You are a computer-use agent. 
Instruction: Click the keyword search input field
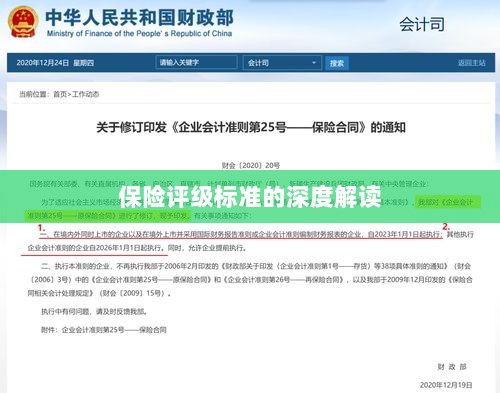[196, 62]
